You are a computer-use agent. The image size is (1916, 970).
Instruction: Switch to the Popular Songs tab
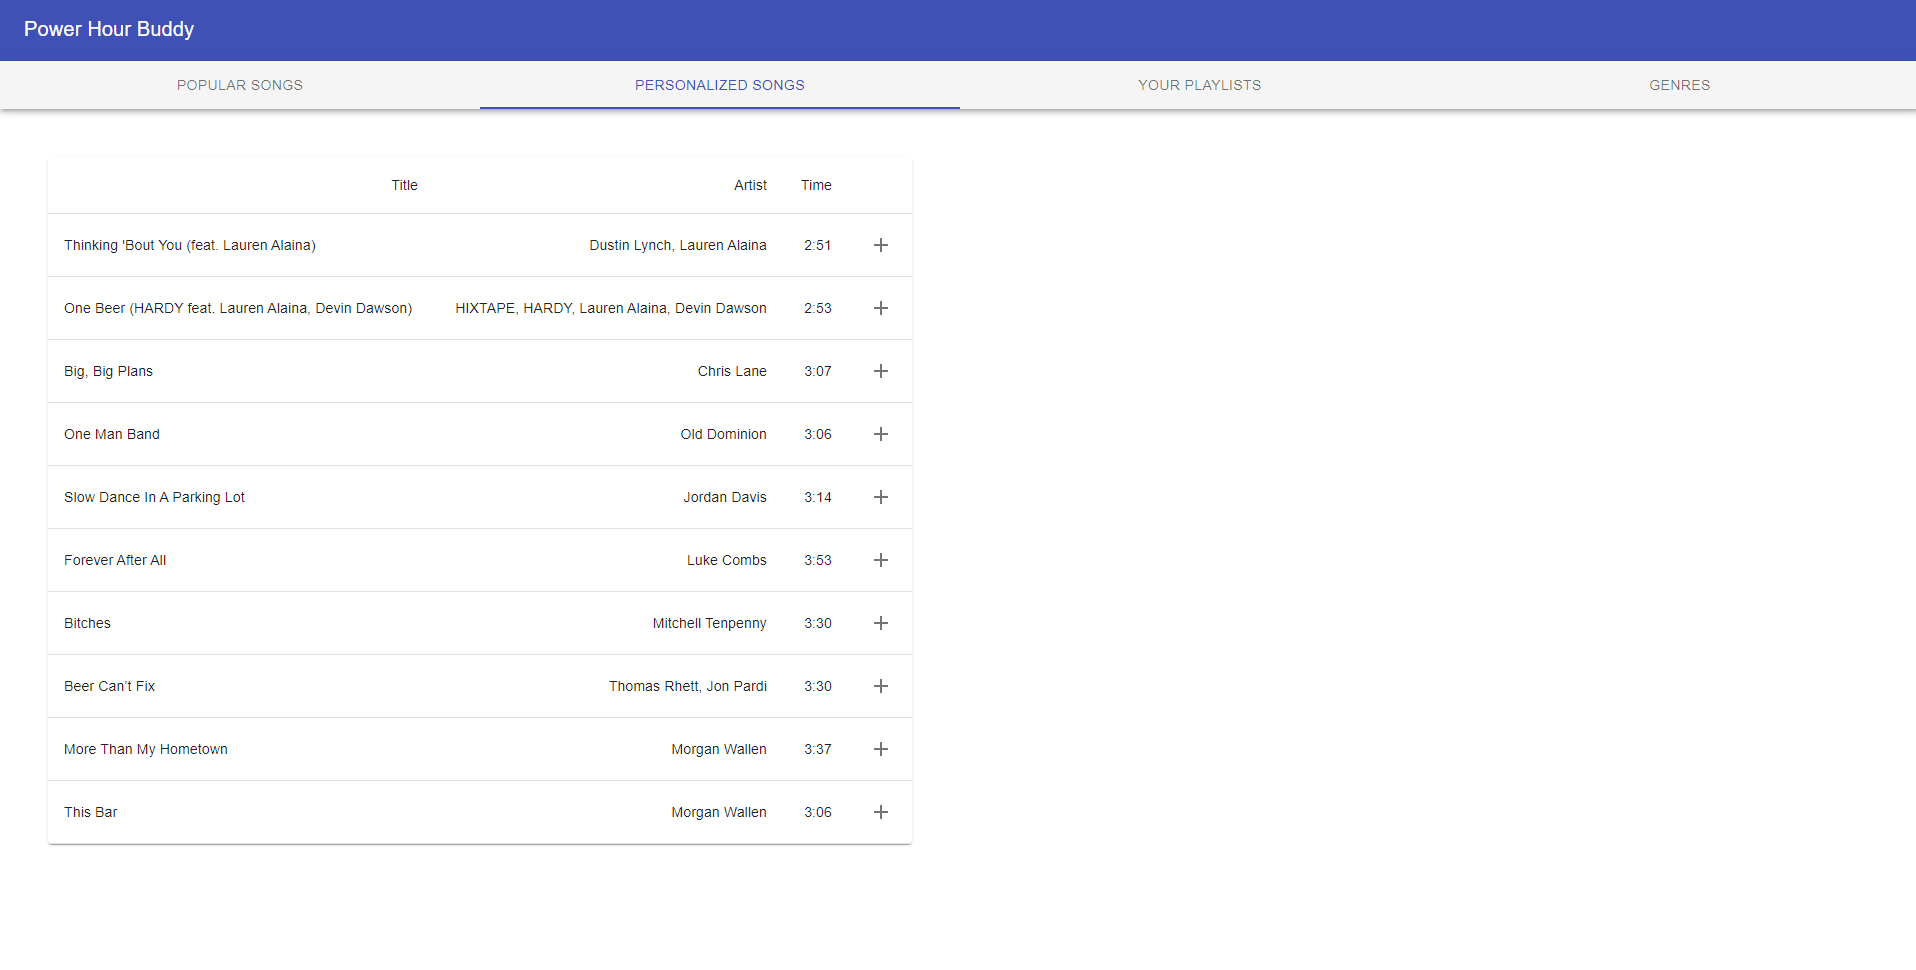tap(240, 85)
